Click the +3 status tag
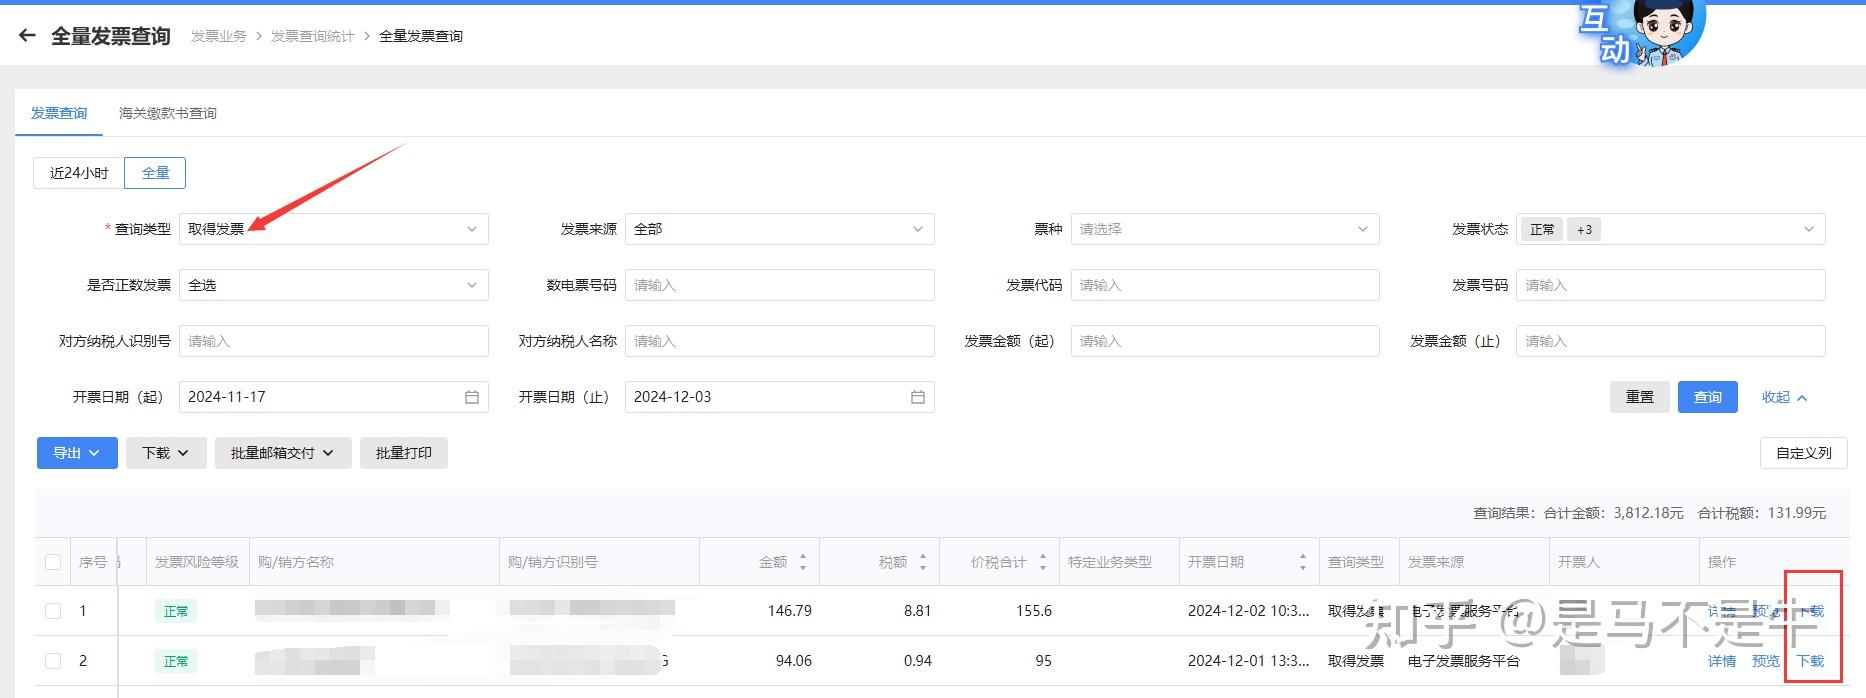 coord(1584,229)
